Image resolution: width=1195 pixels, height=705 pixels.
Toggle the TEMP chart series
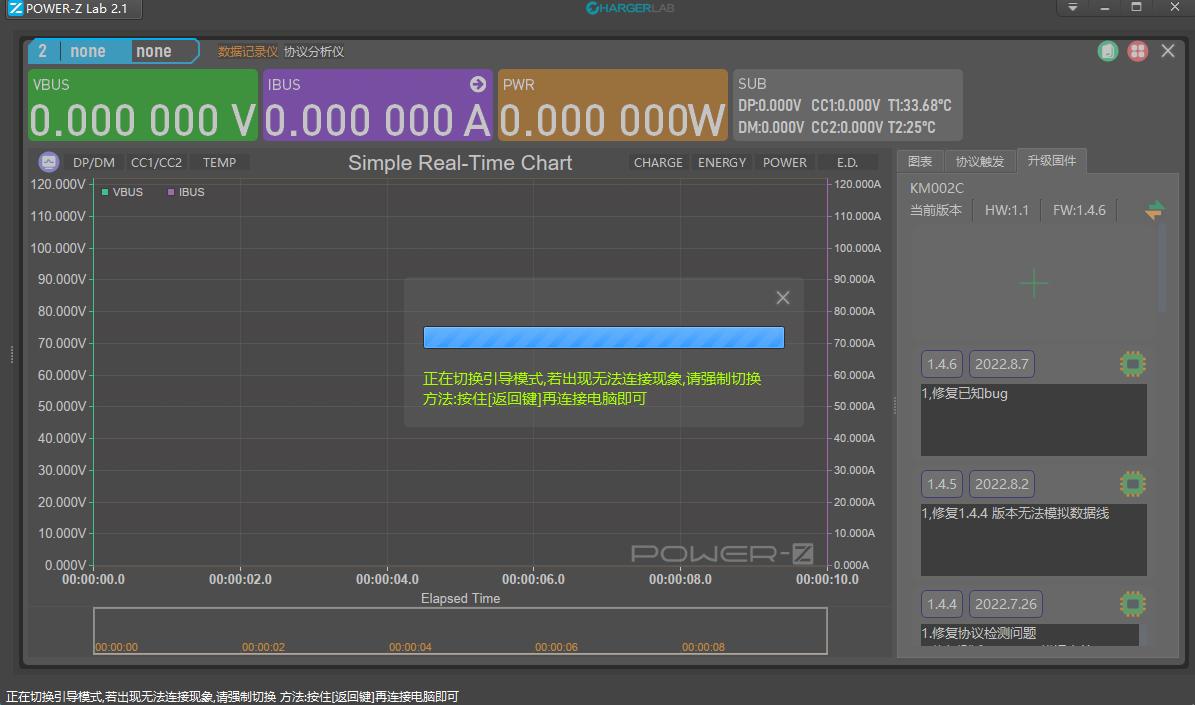pyautogui.click(x=220, y=162)
